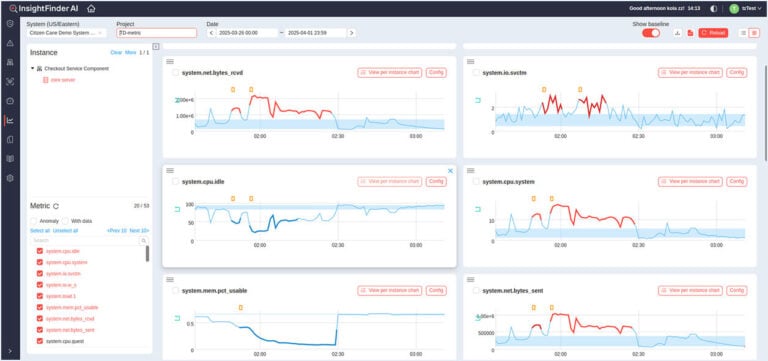Click drag handle on system.cpu.system card

(x=470, y=170)
